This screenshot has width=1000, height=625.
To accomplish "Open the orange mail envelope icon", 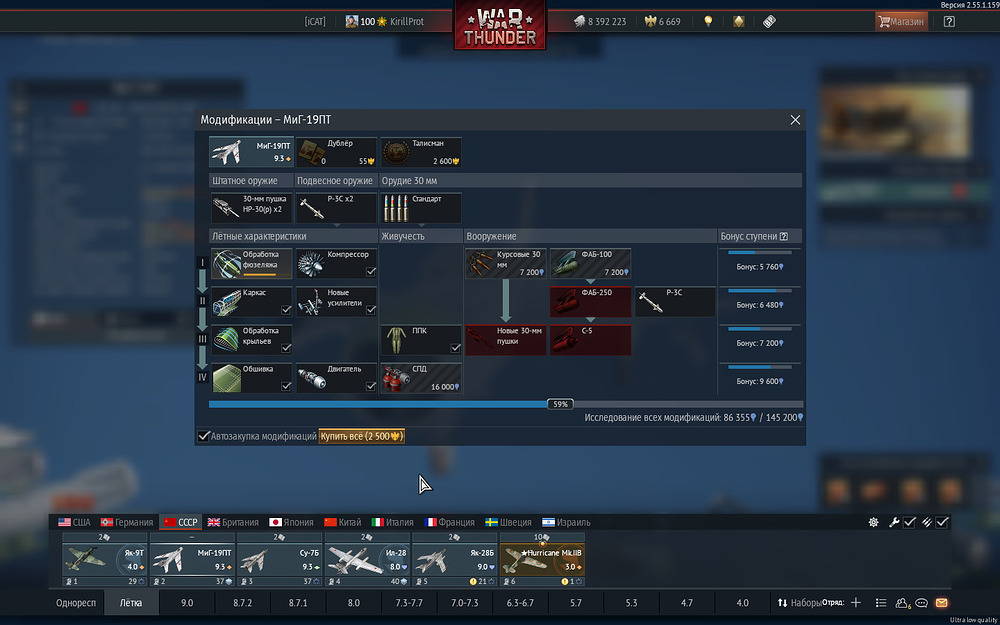I will click(941, 603).
